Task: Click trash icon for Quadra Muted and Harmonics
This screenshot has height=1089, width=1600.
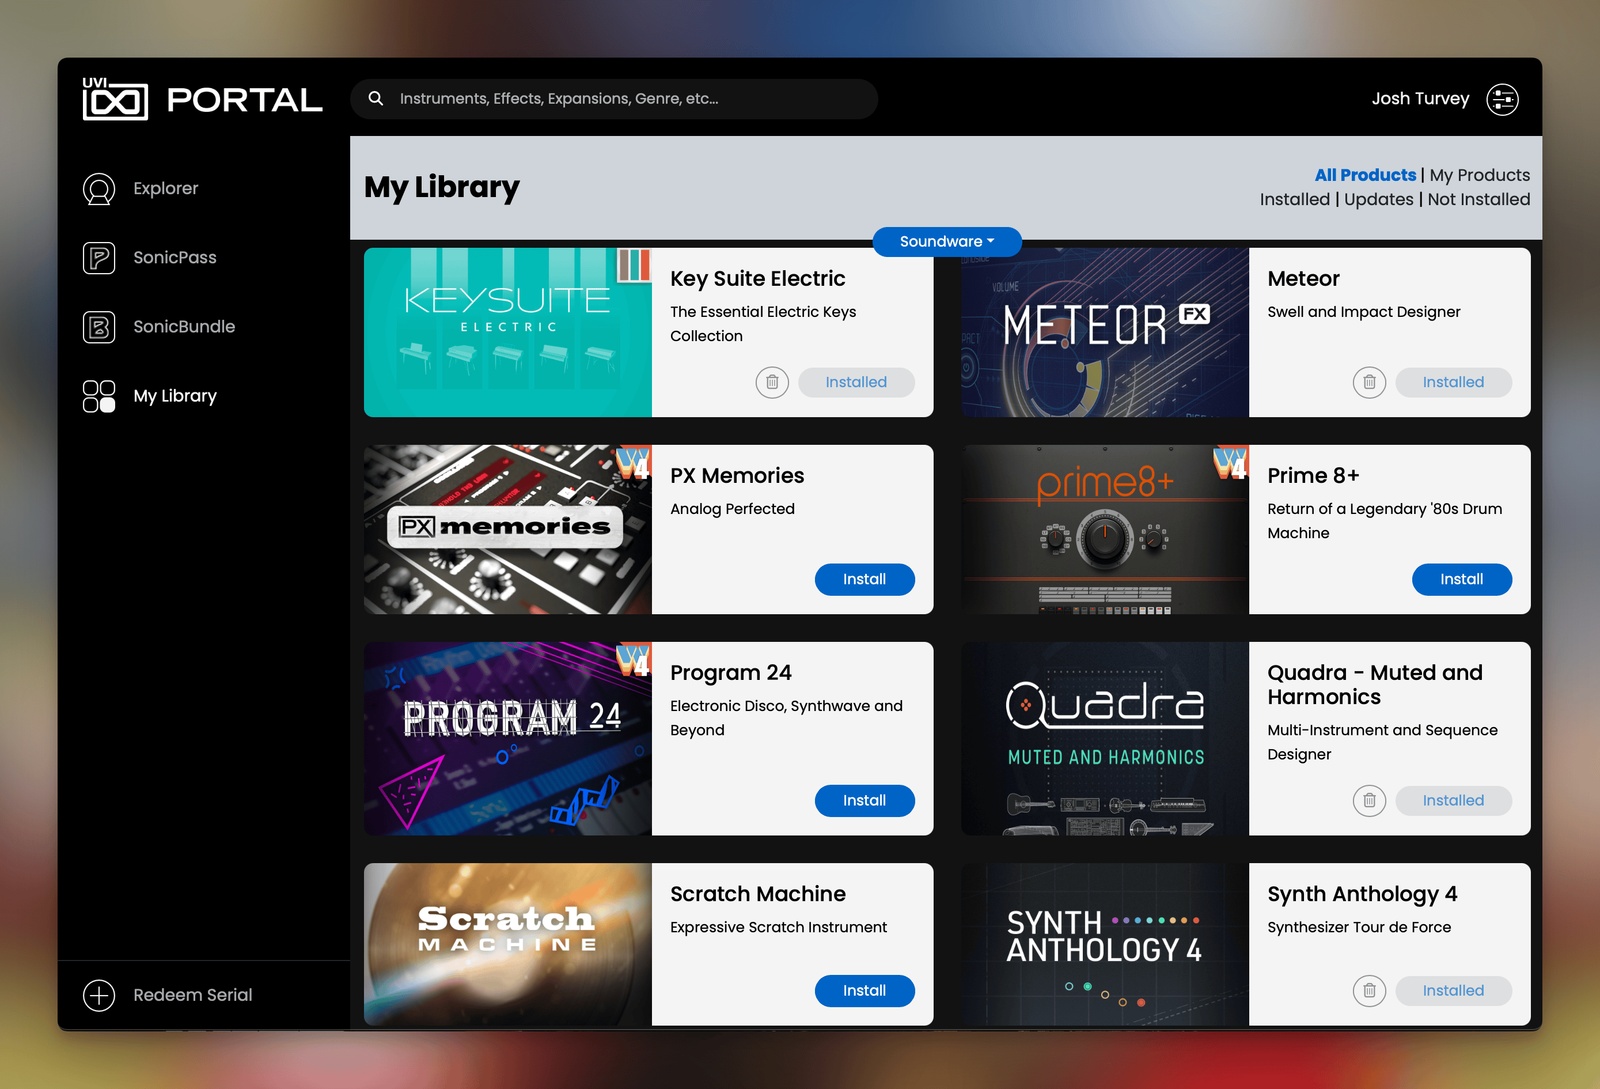Action: pyautogui.click(x=1369, y=800)
